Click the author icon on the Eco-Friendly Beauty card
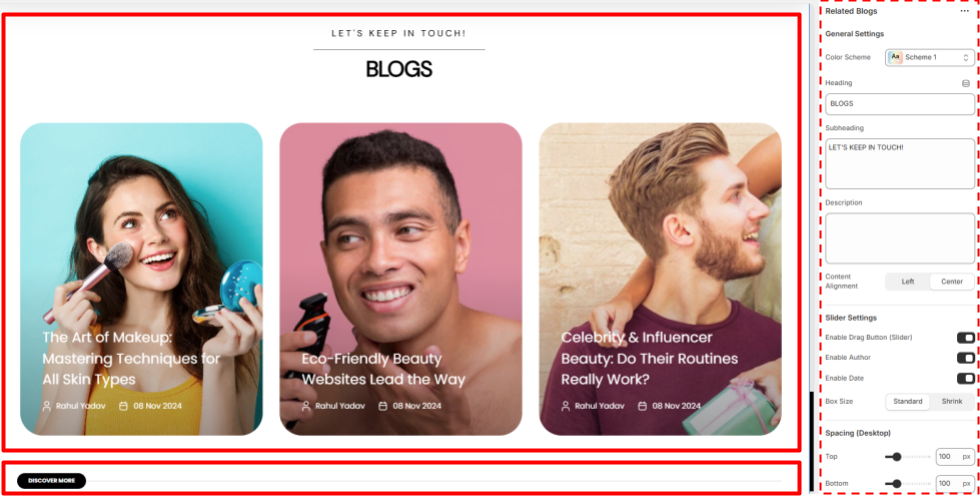This screenshot has width=980, height=496. click(x=306, y=406)
